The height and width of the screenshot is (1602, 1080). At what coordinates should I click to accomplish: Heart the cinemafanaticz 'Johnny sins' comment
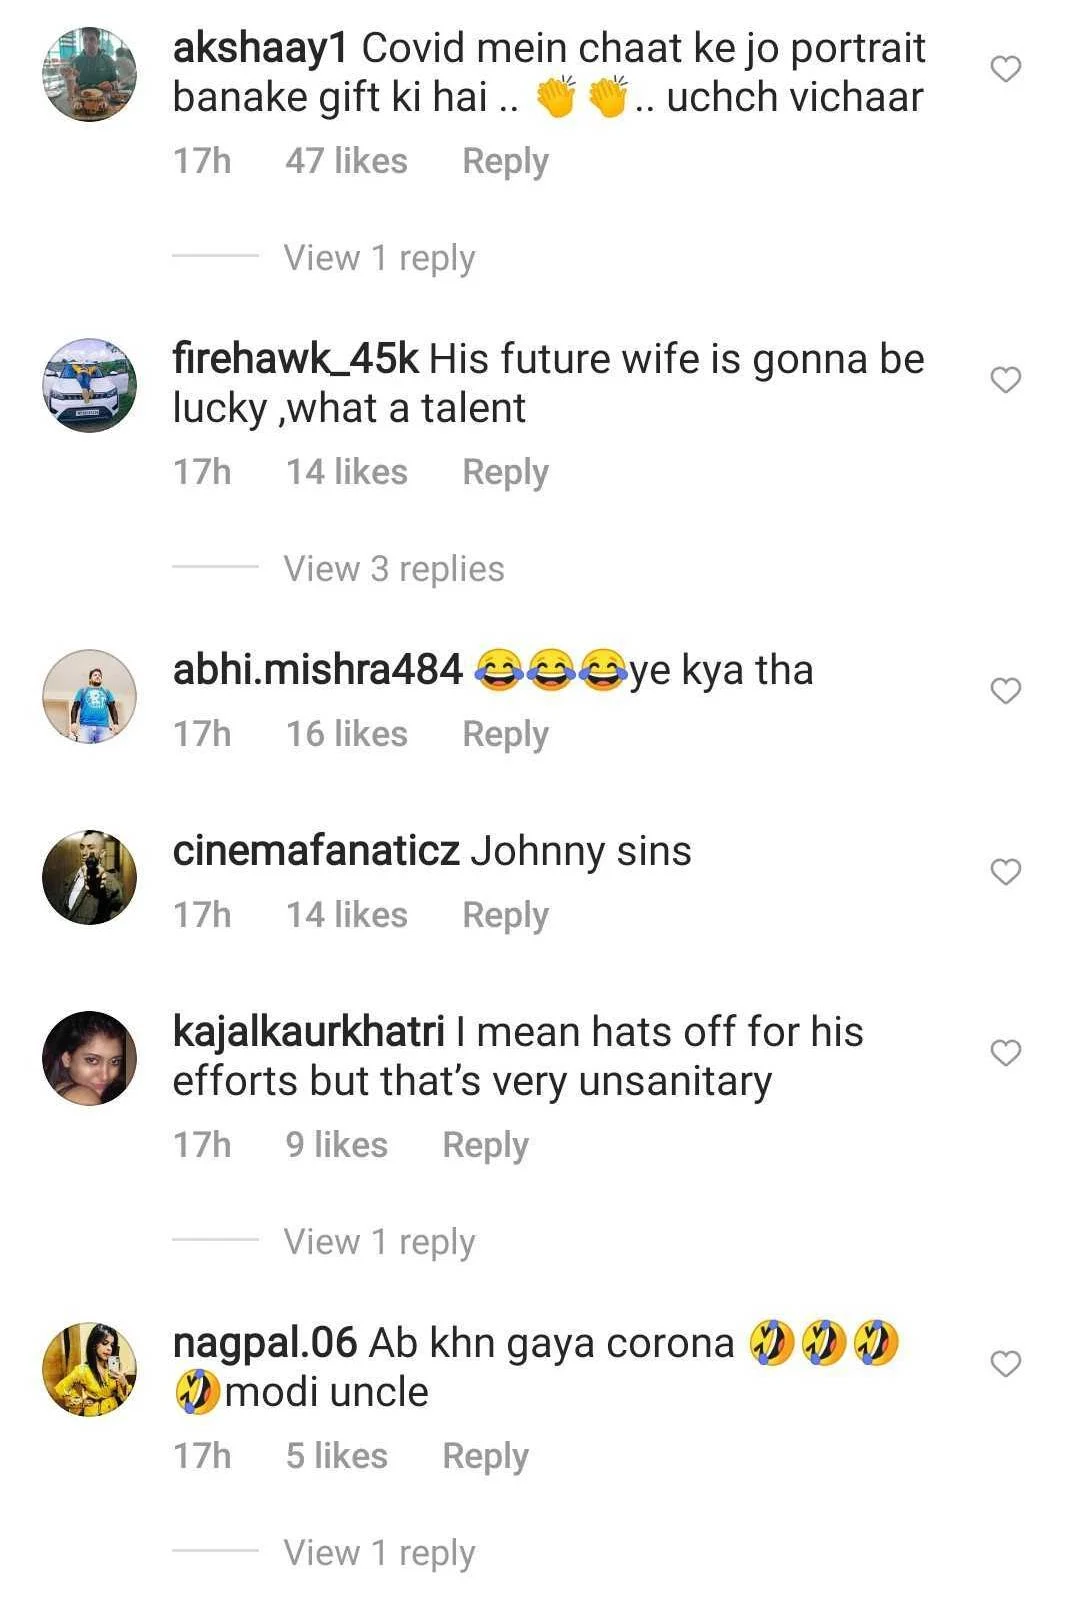1005,872
